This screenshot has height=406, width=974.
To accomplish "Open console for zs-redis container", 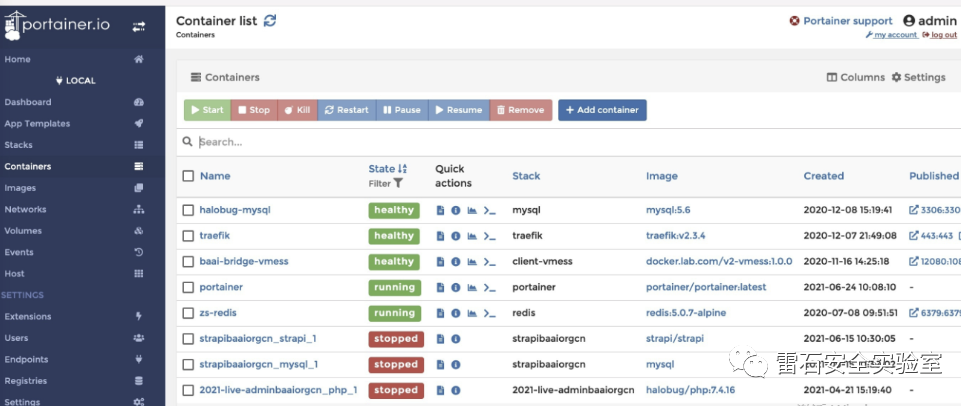I will click(x=490, y=314).
